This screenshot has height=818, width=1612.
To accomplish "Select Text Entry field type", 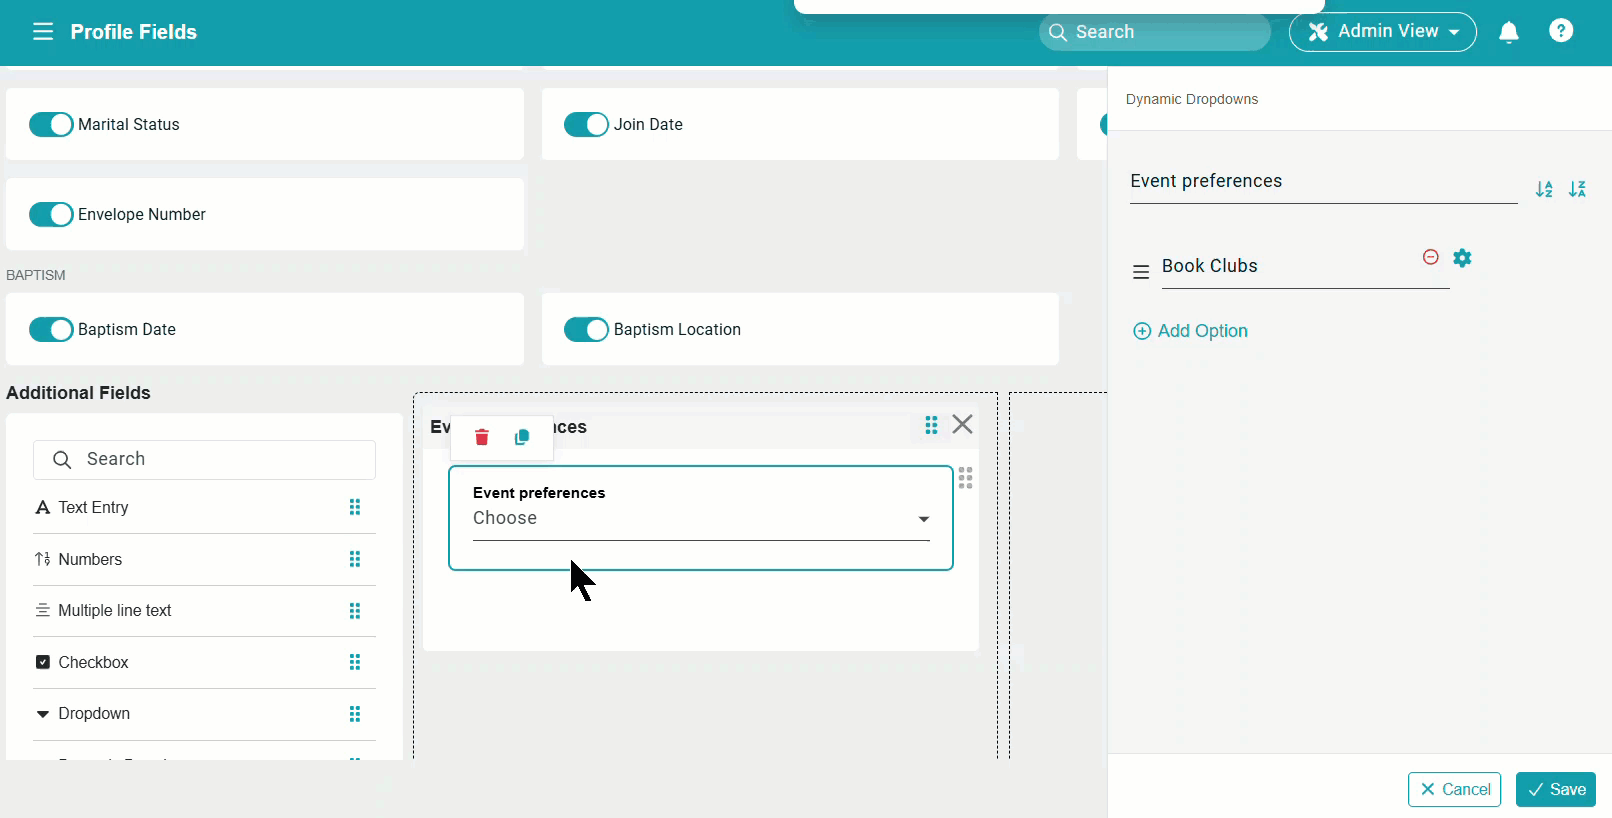I will pyautogui.click(x=93, y=507).
